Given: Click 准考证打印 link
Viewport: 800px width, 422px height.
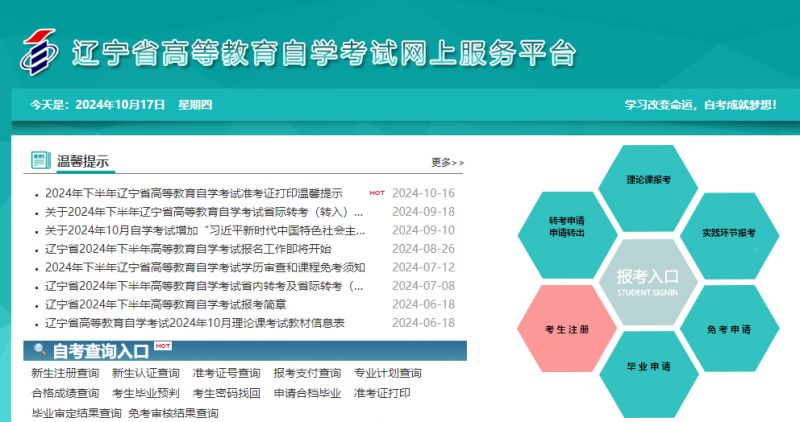Looking at the screenshot, I should [x=382, y=393].
